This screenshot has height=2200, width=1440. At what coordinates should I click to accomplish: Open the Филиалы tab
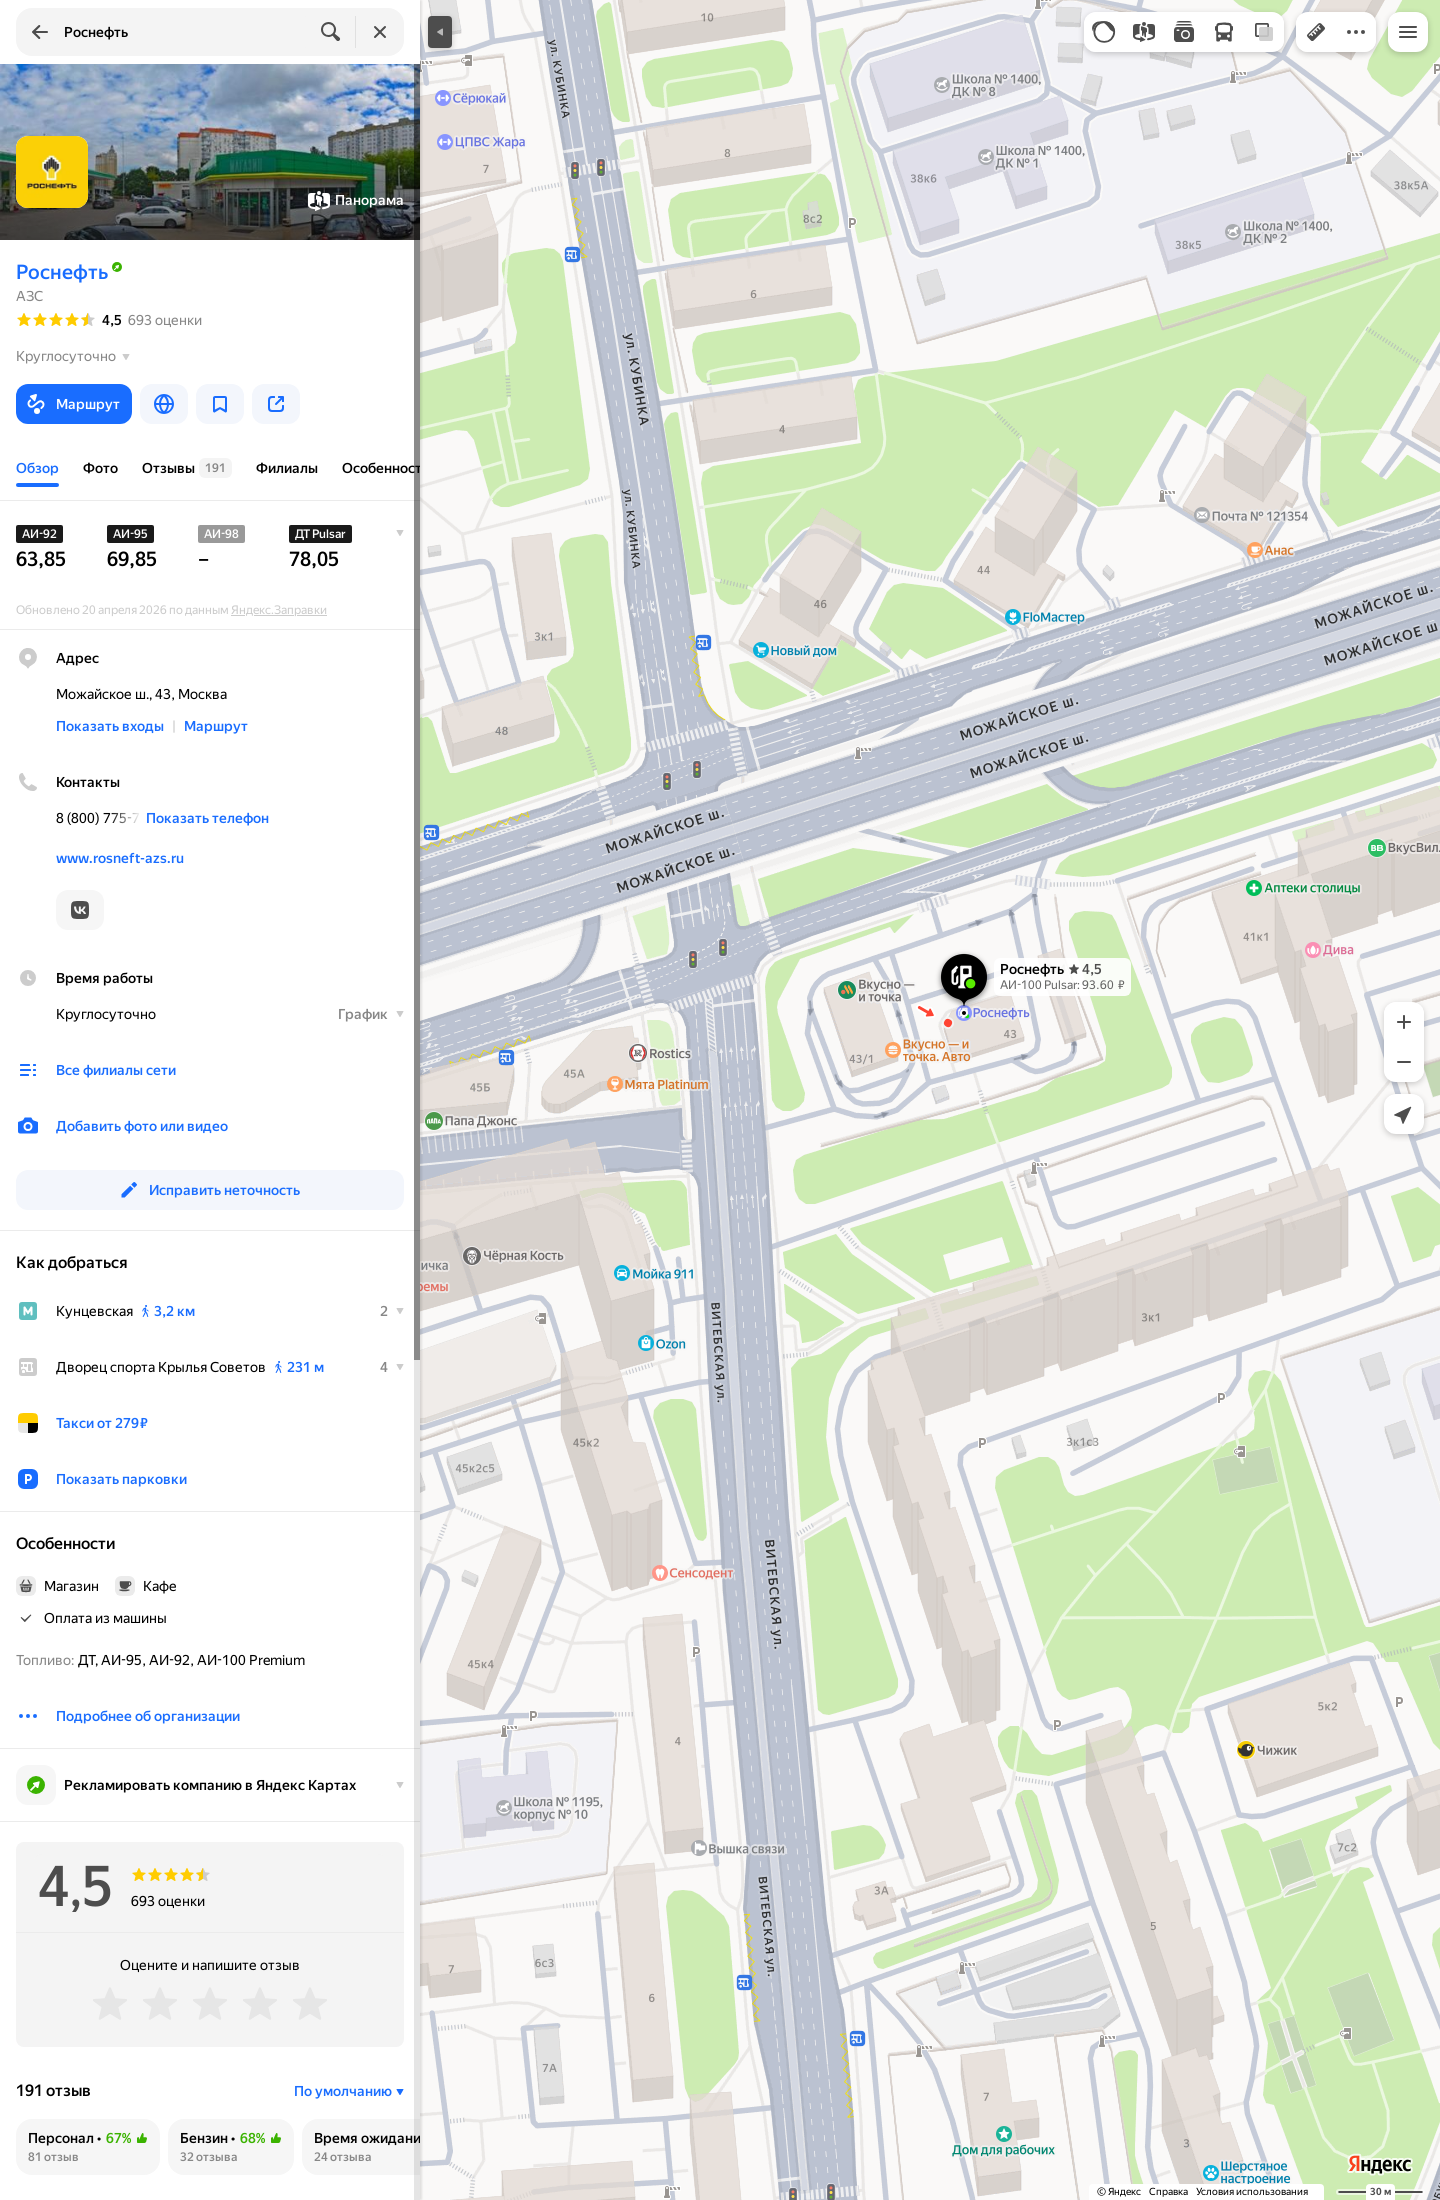(x=287, y=468)
